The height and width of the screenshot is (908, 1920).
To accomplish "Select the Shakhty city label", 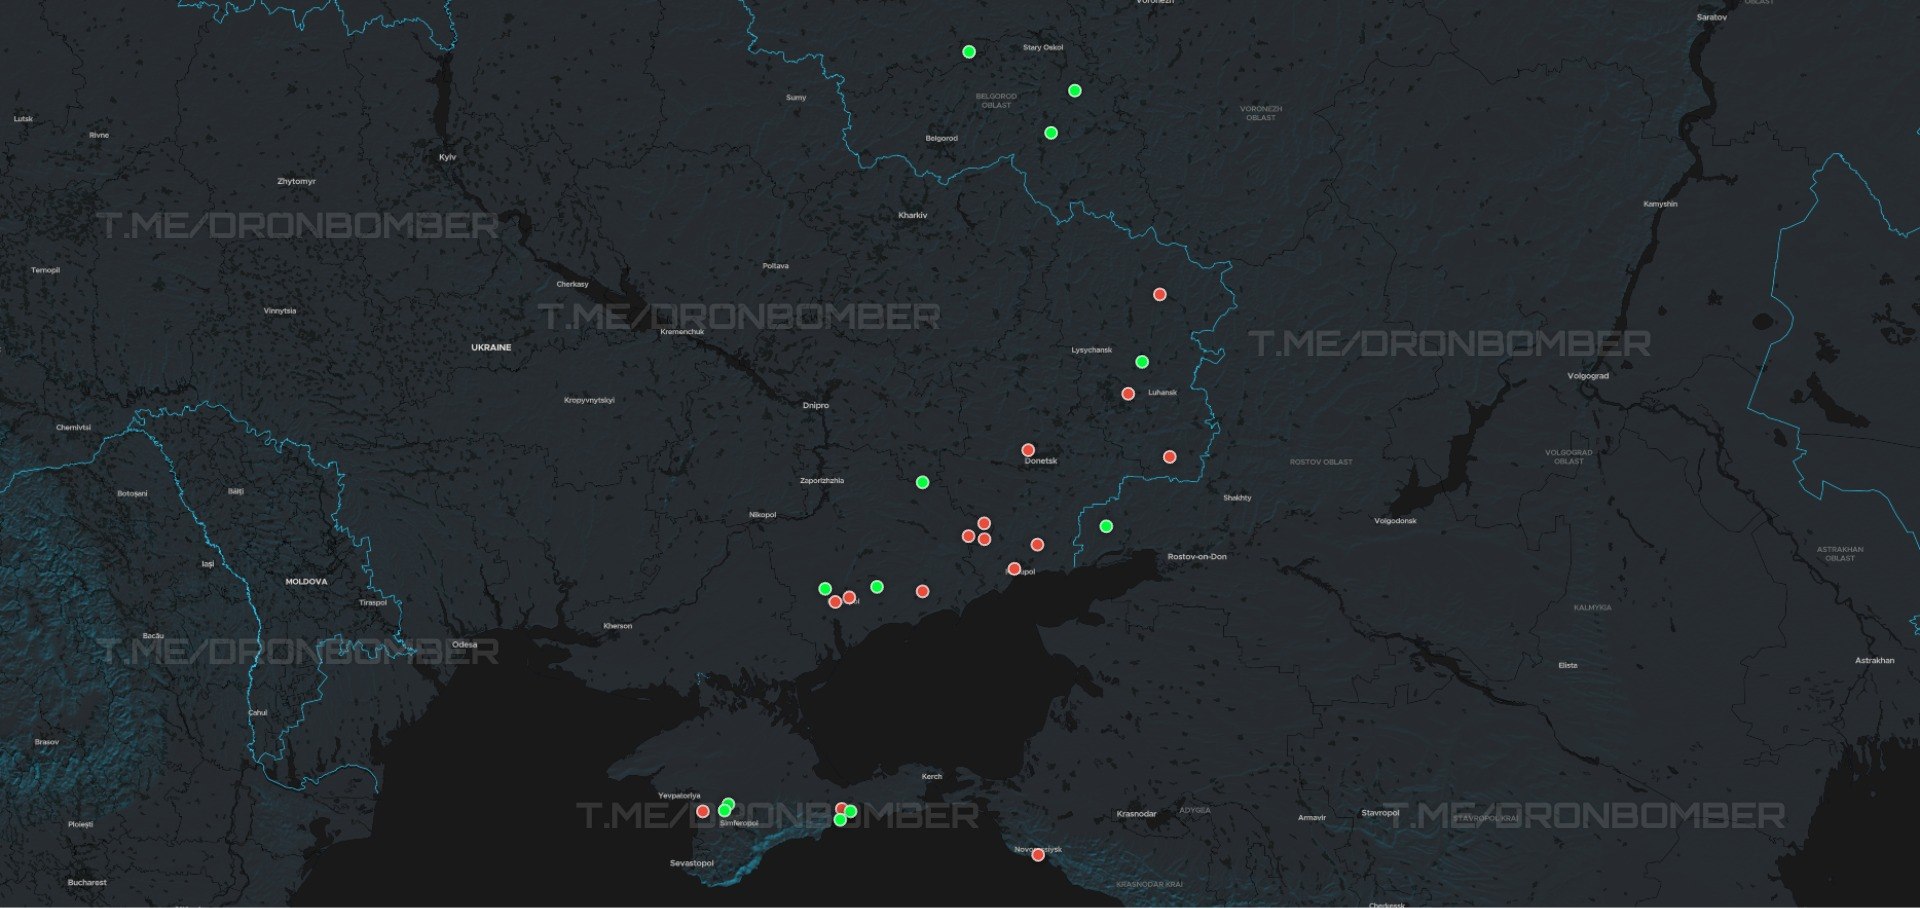I will (1237, 497).
